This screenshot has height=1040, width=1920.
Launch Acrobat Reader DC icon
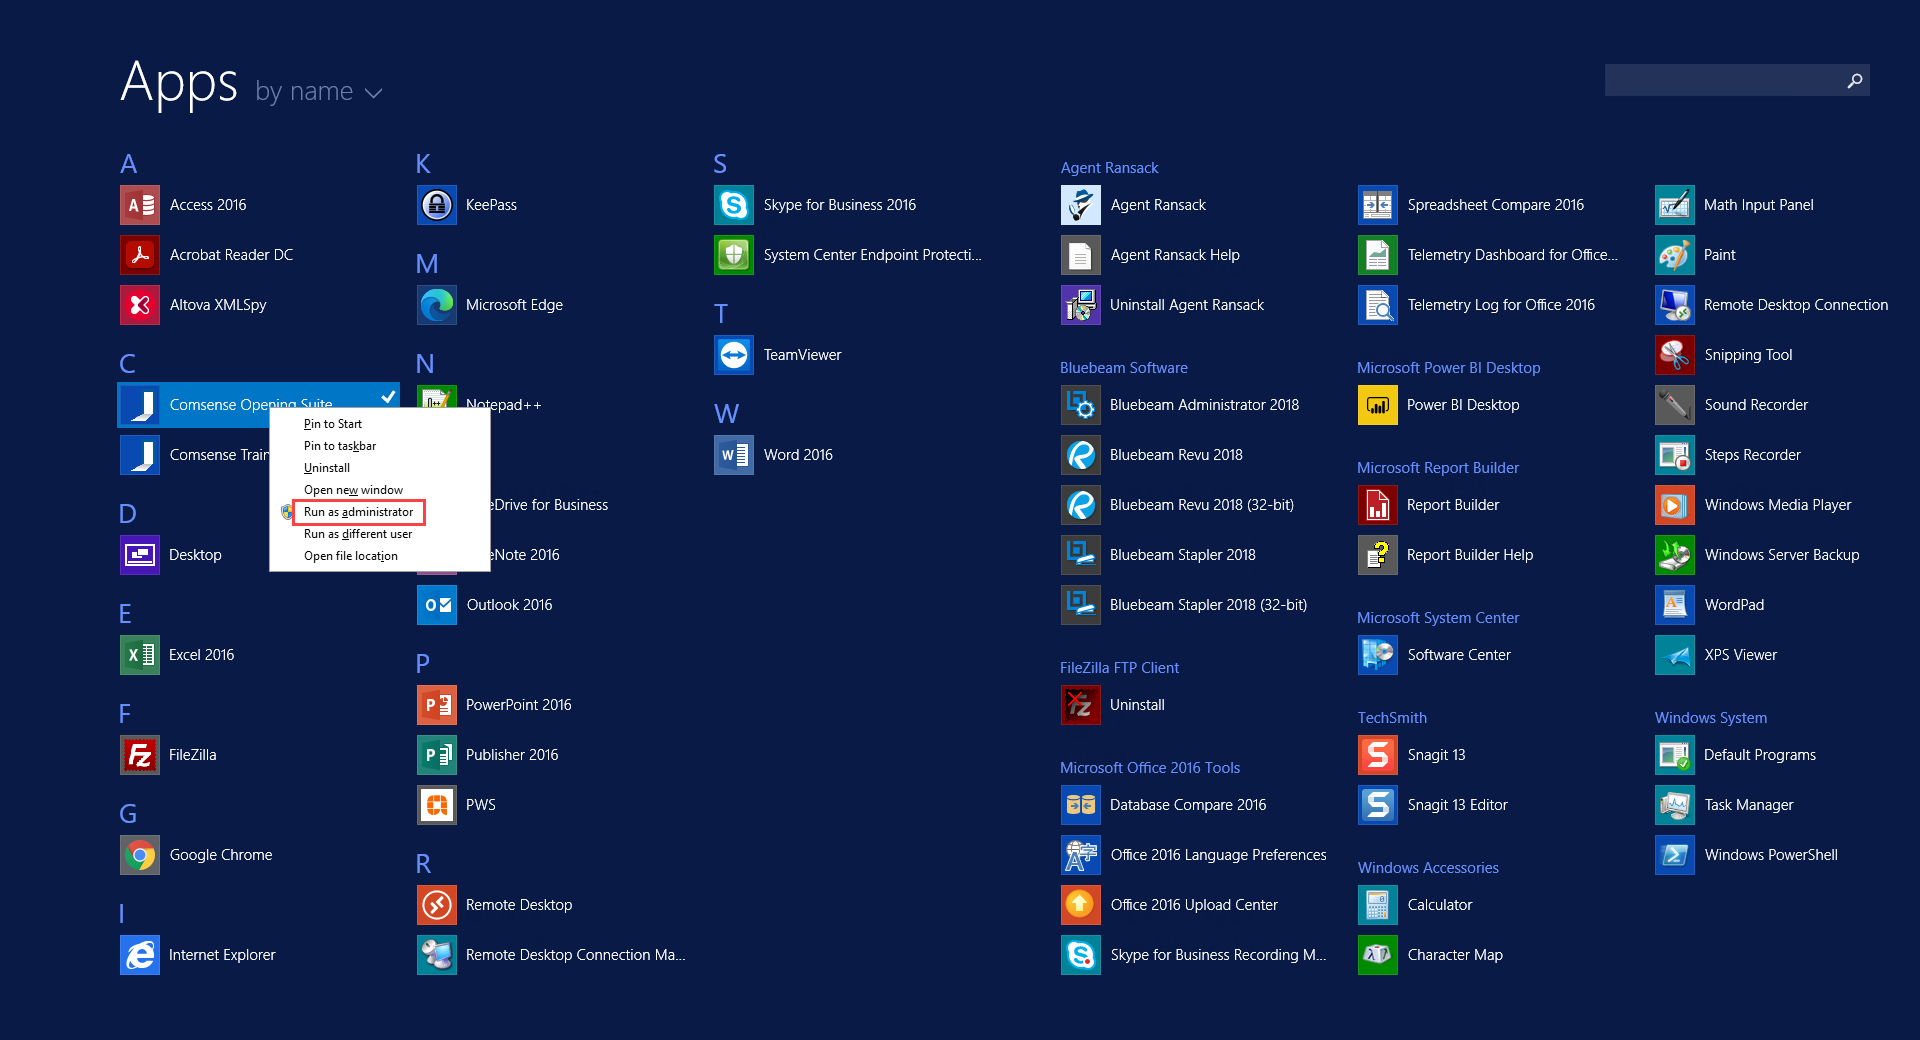click(x=140, y=255)
